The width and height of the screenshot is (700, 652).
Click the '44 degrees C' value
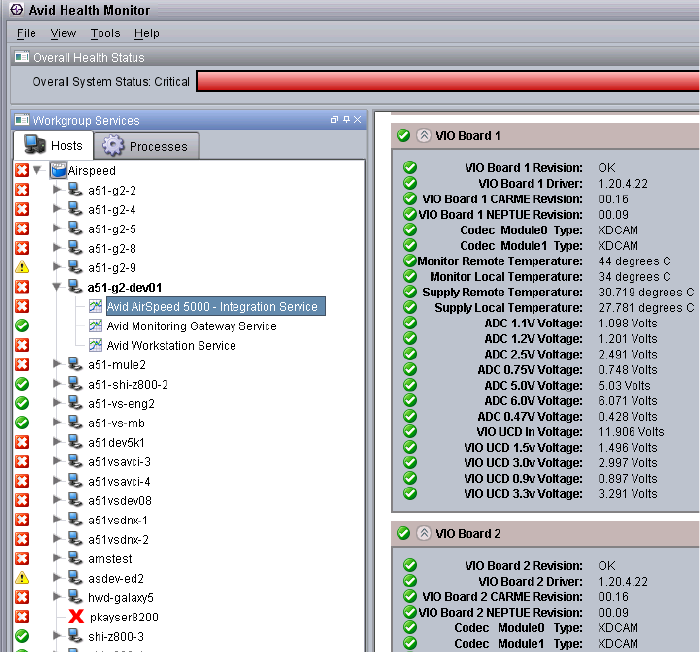tap(634, 261)
